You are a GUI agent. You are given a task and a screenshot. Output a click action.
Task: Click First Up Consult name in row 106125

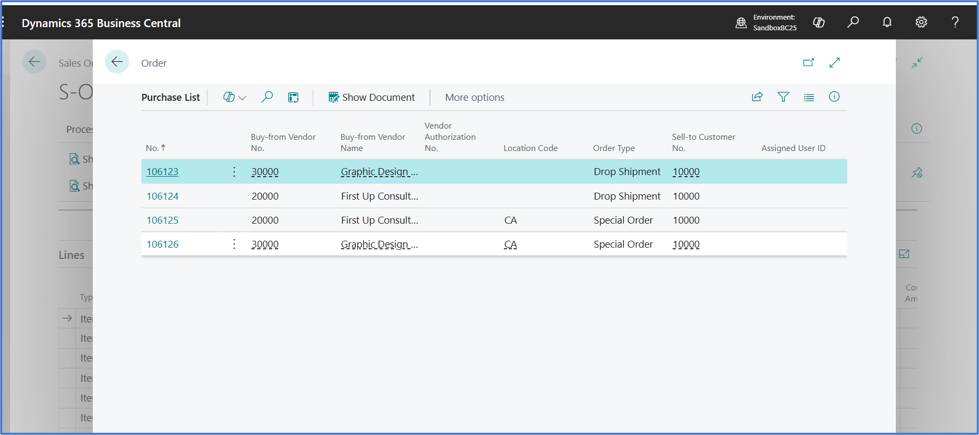pos(380,220)
